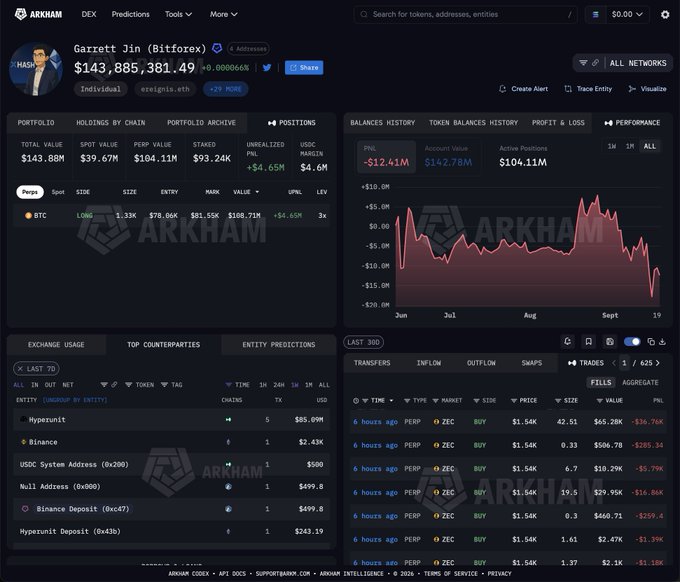Switch to SWAPS tab
The height and width of the screenshot is (582, 680).
pyautogui.click(x=532, y=363)
